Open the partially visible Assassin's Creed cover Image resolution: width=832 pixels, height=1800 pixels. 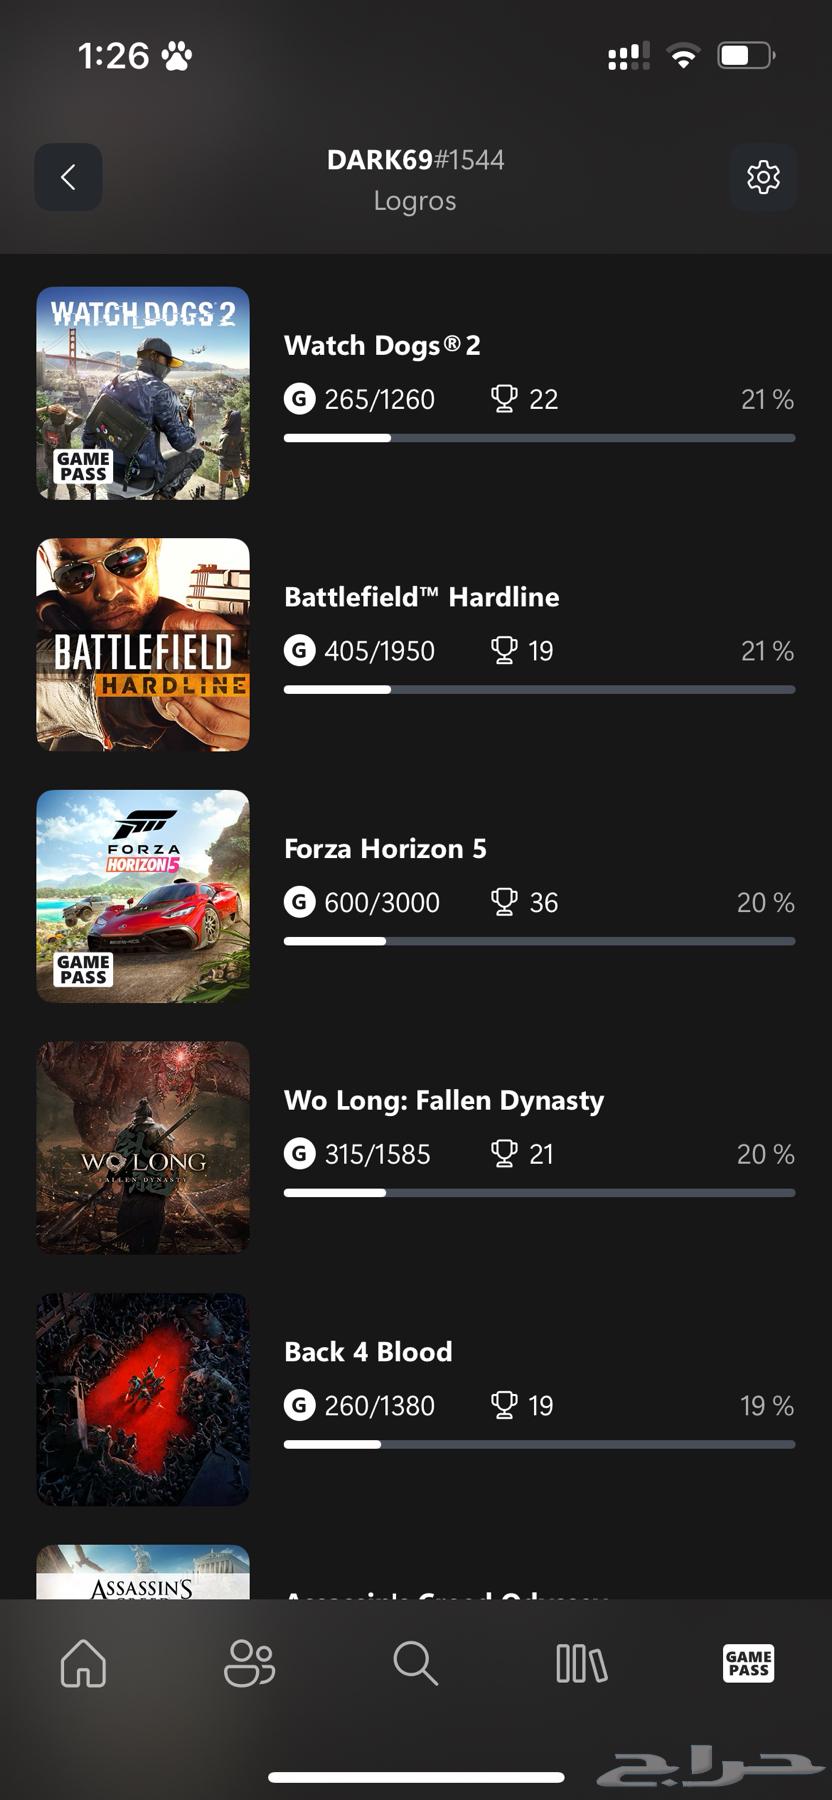(143, 1573)
